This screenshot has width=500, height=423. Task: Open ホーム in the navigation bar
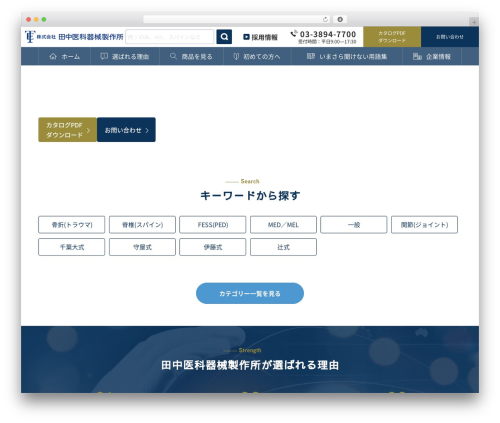(x=65, y=56)
